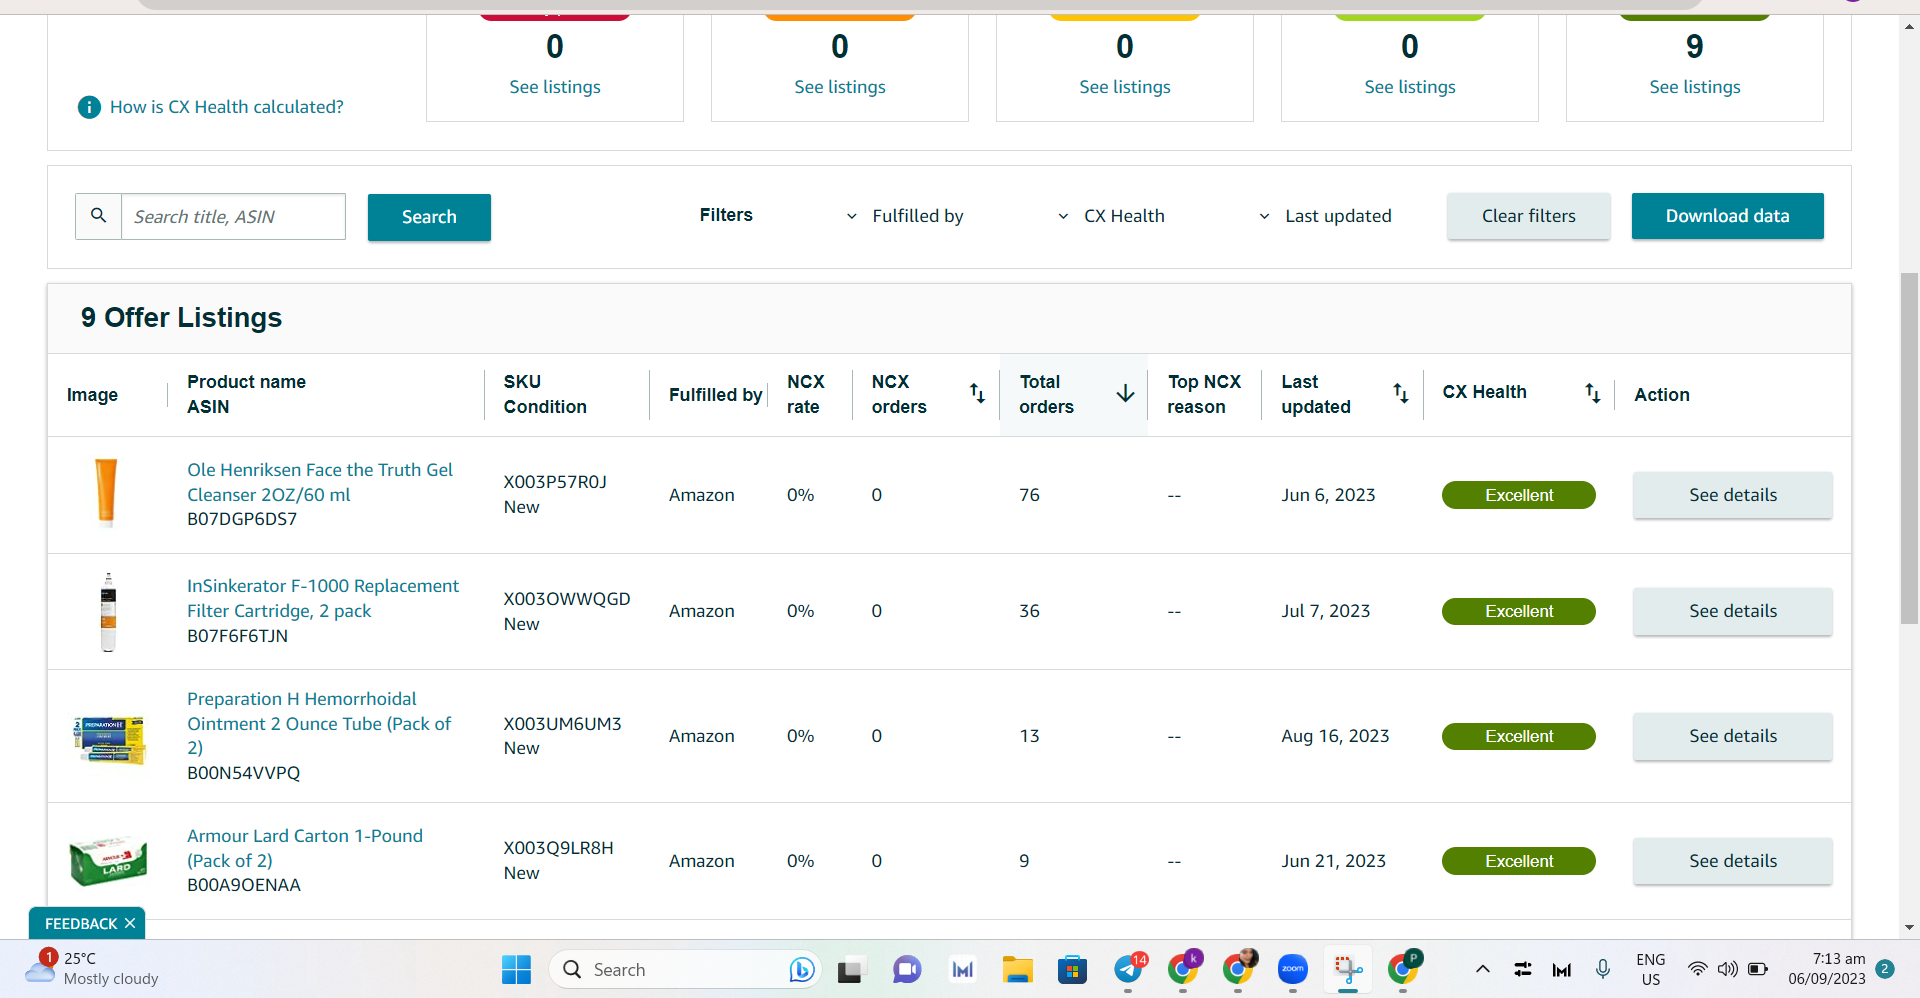The image size is (1920, 998).
Task: Sort the table by CX Health column
Action: 1593,394
